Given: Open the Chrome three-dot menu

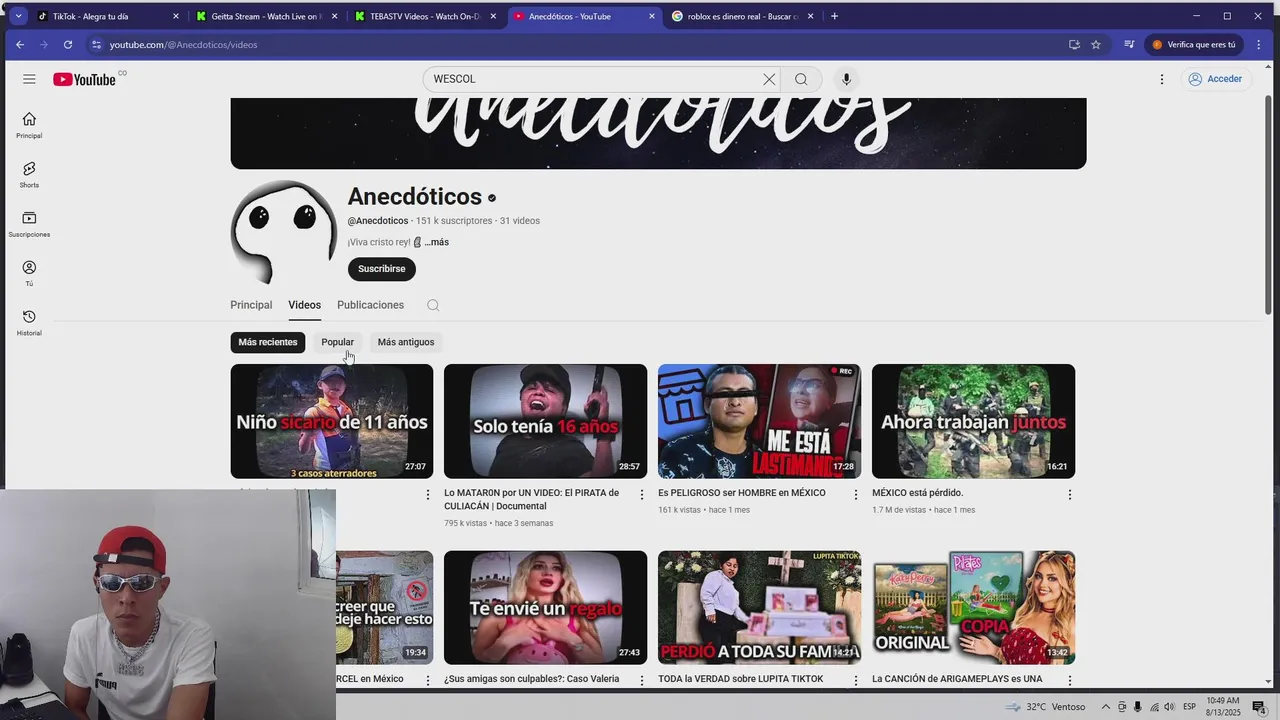Looking at the screenshot, I should (x=1258, y=45).
